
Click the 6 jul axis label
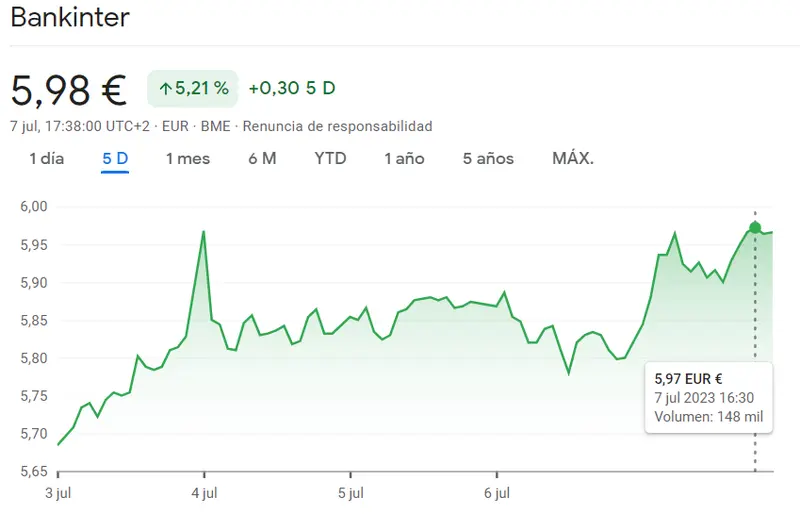(x=497, y=494)
